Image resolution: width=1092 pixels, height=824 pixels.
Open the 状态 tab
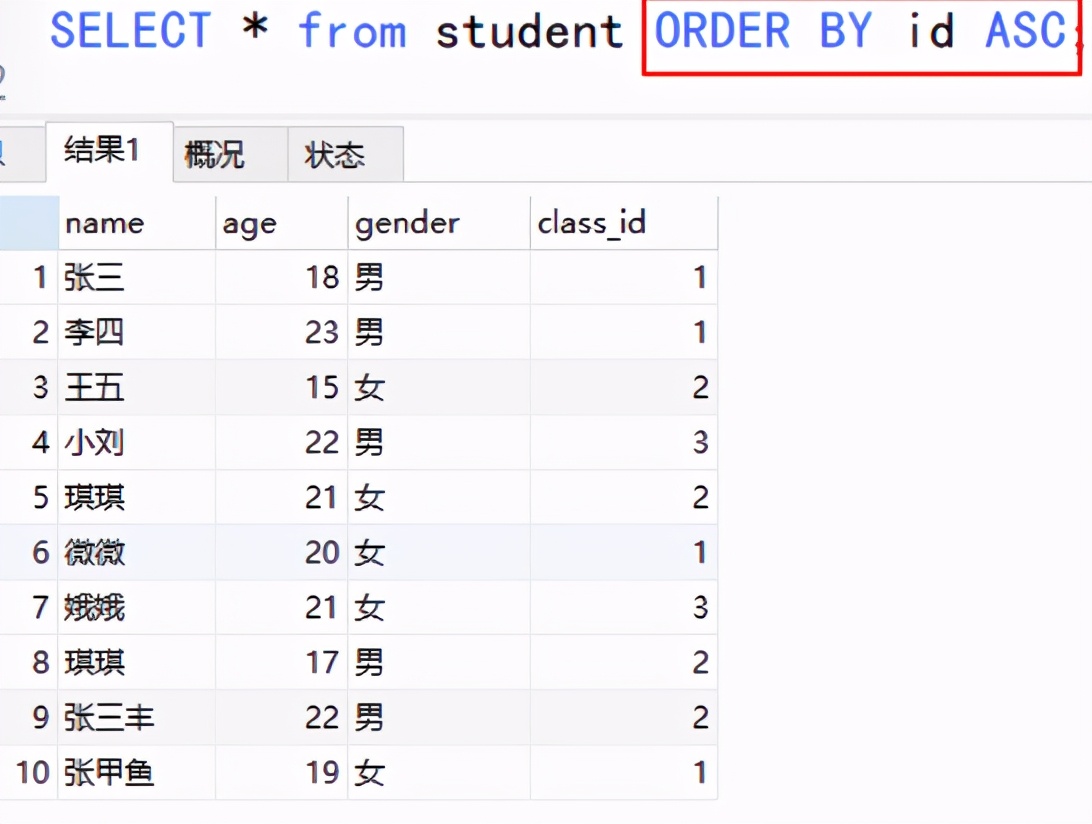[345, 154]
